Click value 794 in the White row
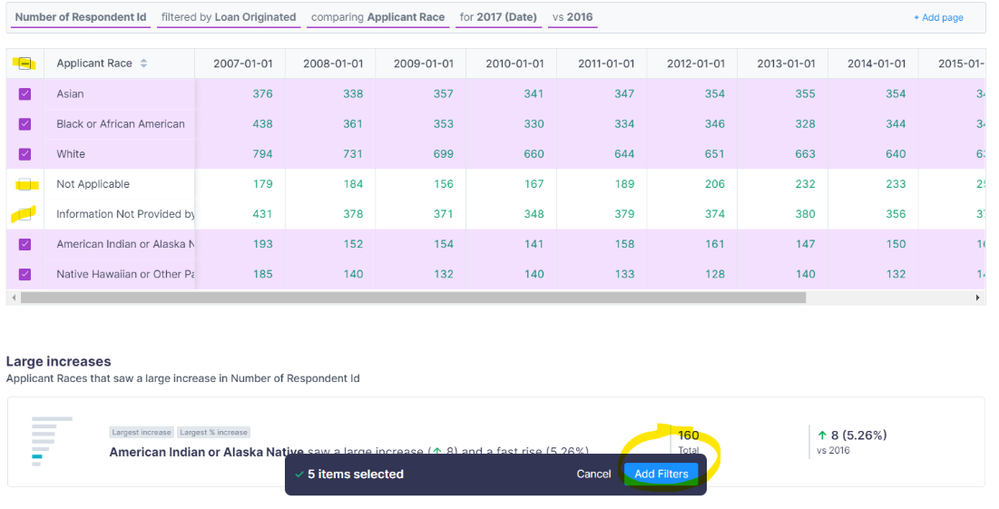The width and height of the screenshot is (999, 509). 262,154
